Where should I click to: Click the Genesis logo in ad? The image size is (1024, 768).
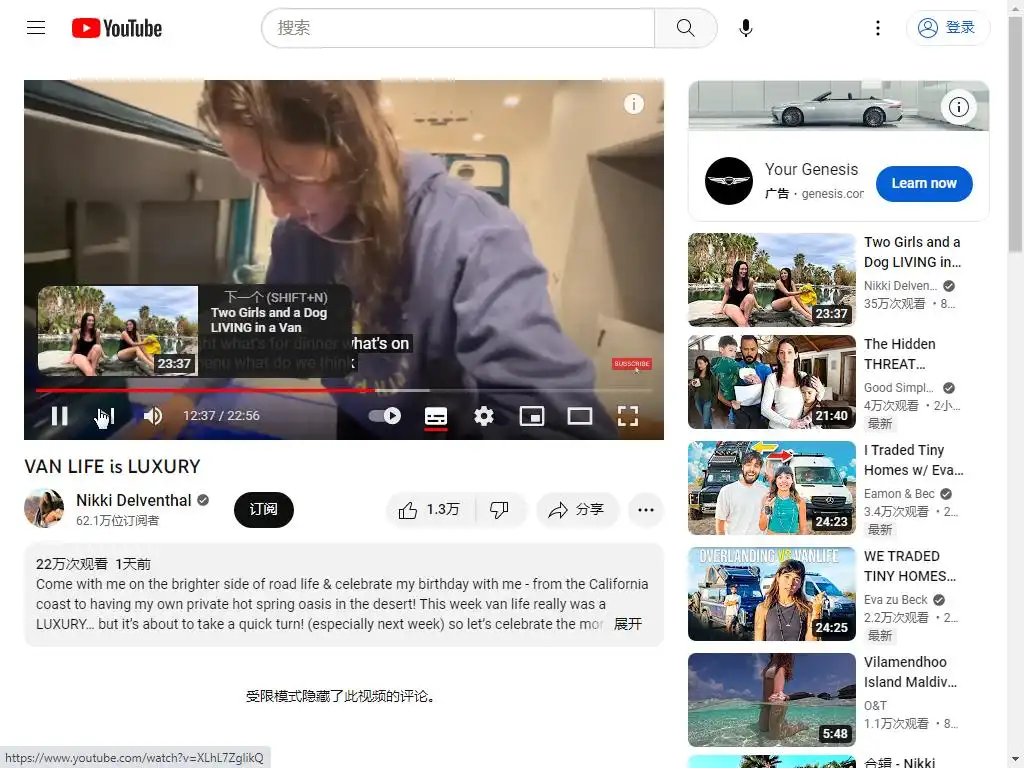pyautogui.click(x=729, y=181)
